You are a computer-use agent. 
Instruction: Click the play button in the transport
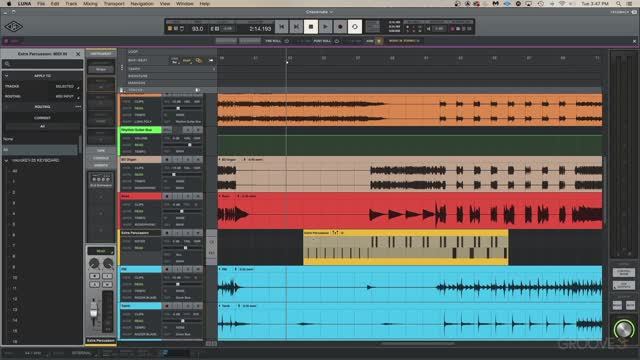pos(325,27)
